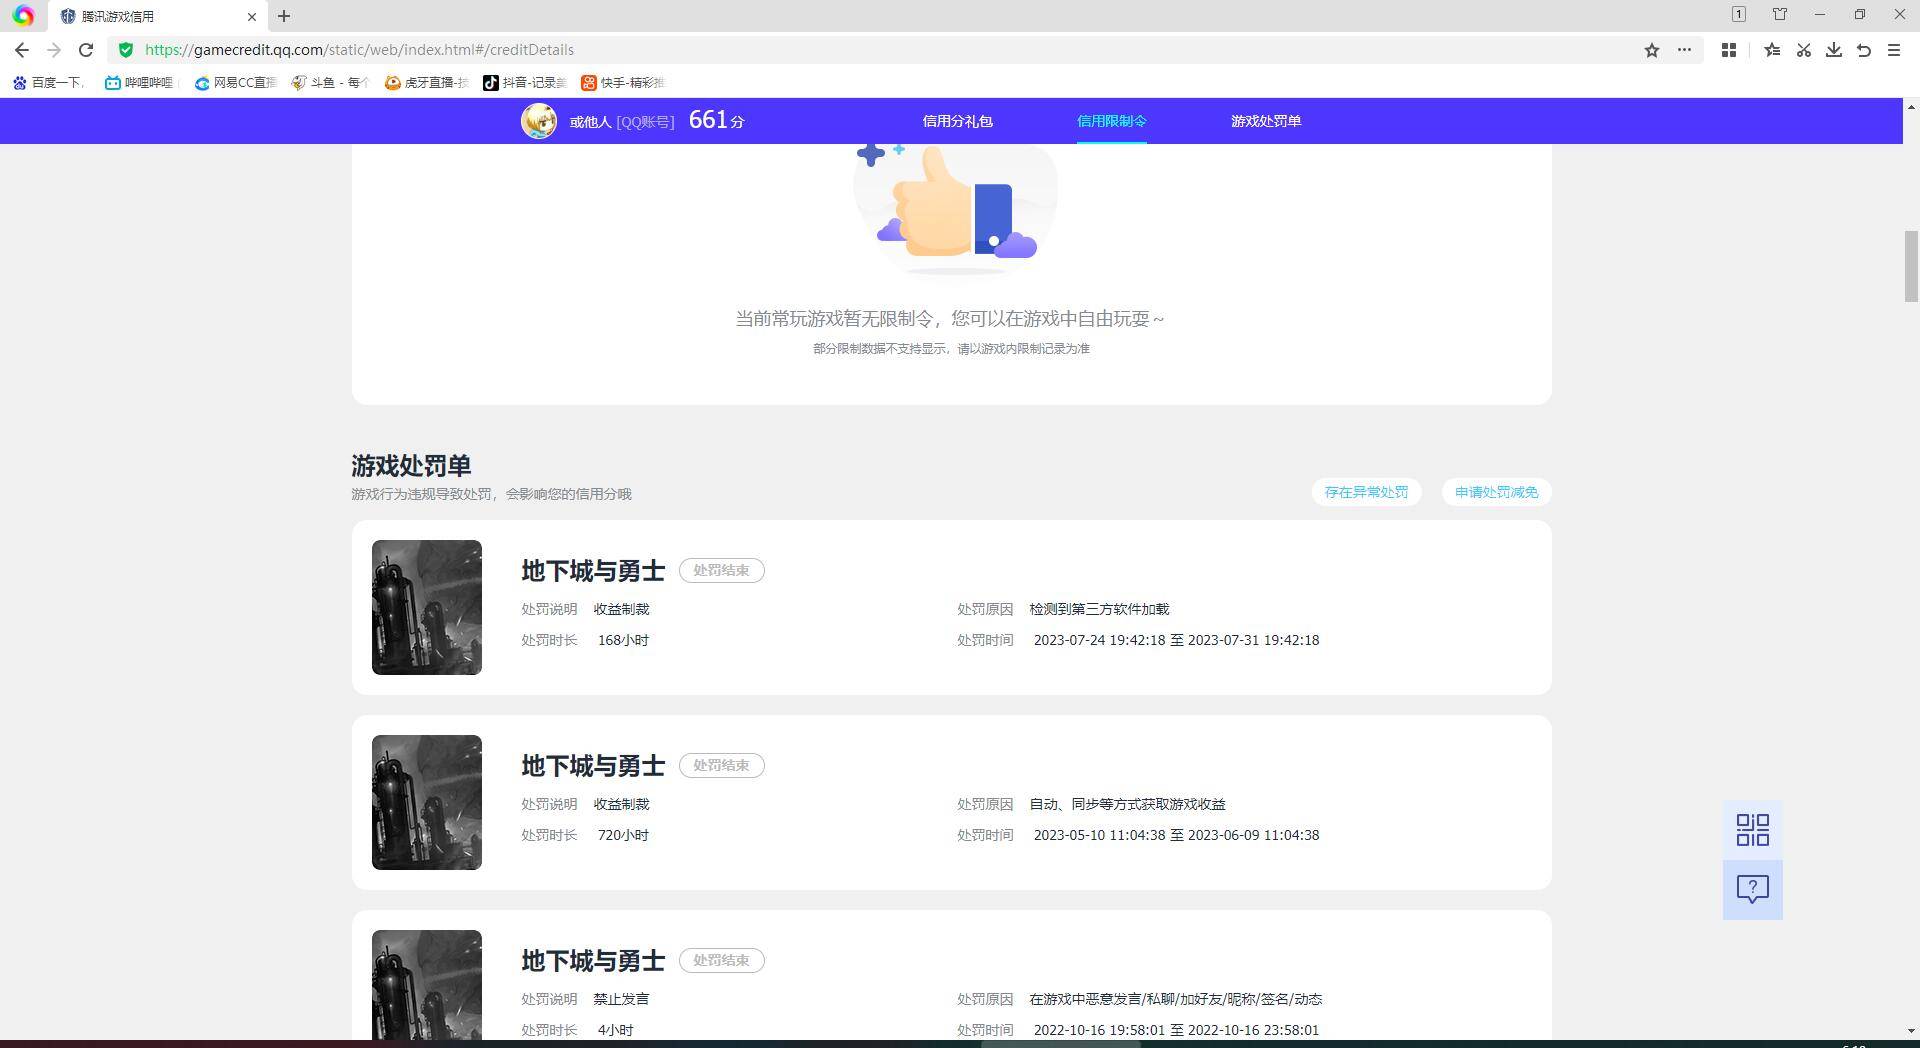
Task: Select the 信用限制令 navigation tab
Action: pyautogui.click(x=1111, y=121)
